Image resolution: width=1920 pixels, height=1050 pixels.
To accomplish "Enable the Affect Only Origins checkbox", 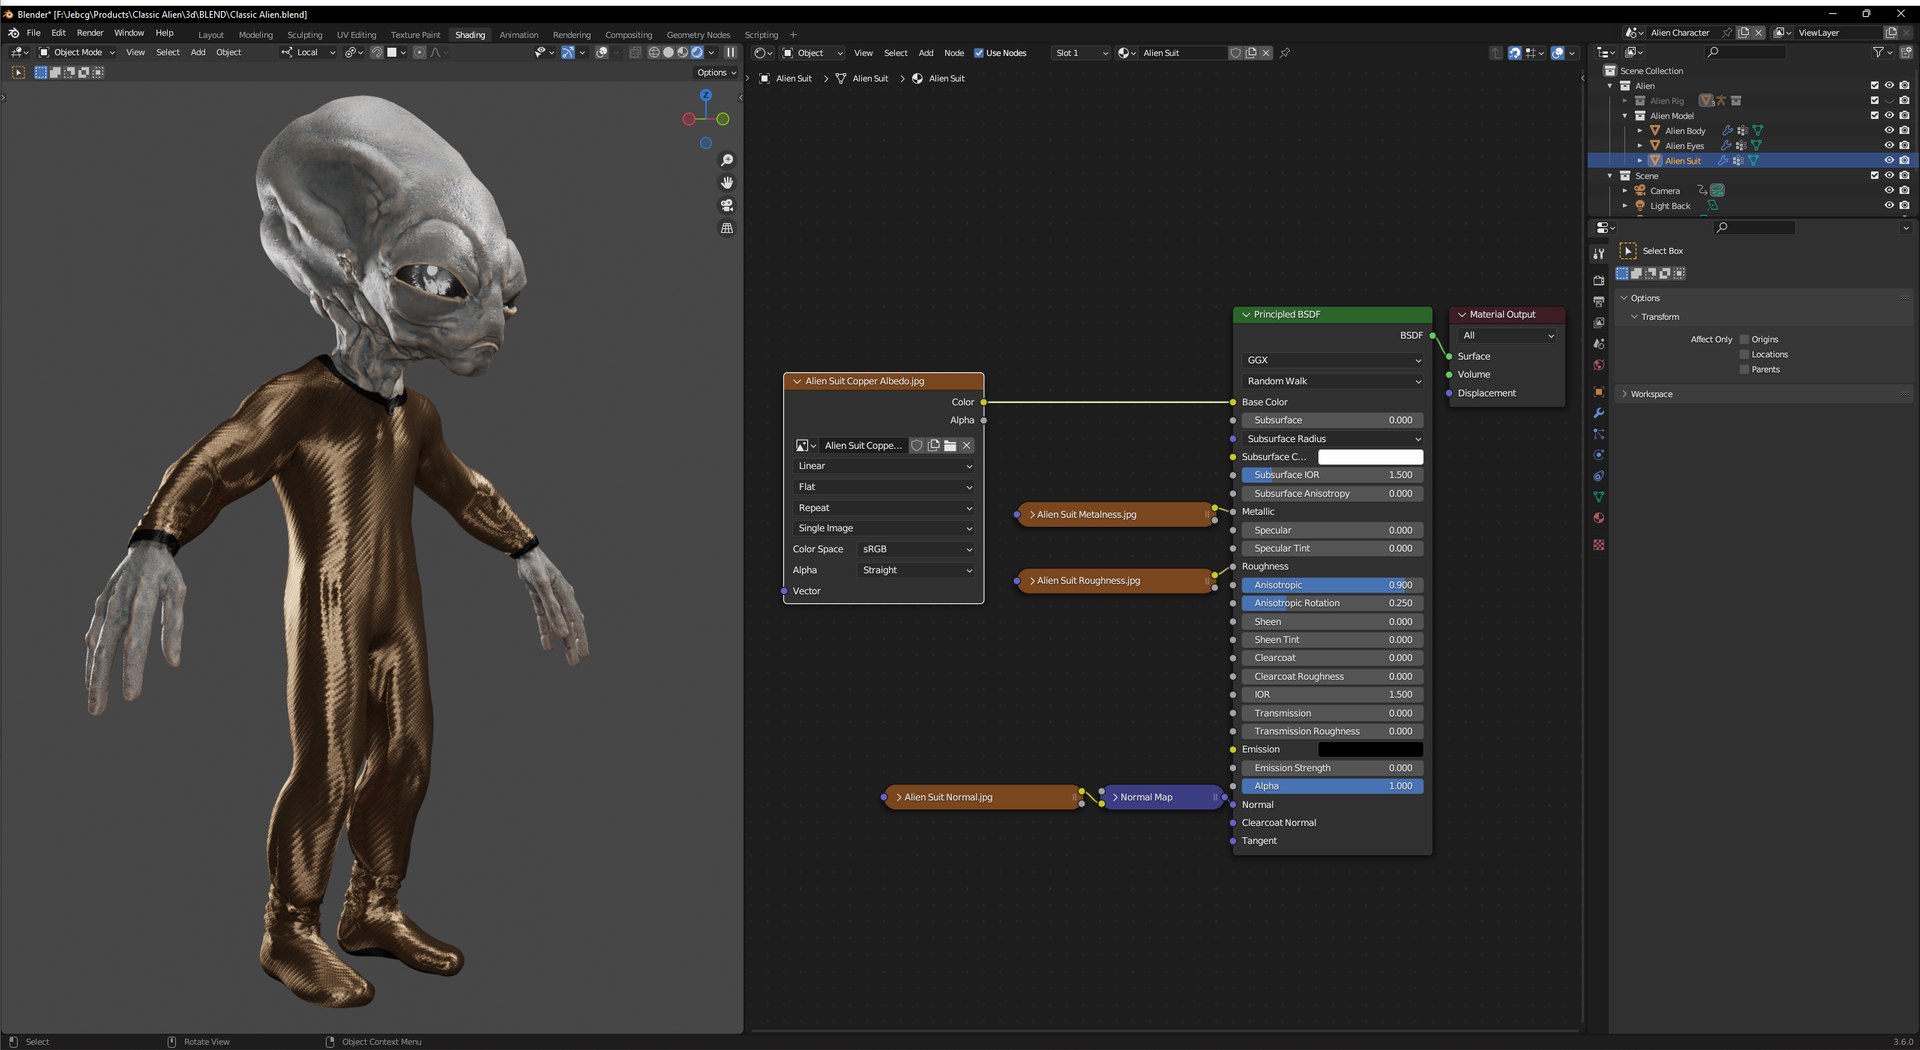I will 1744,339.
